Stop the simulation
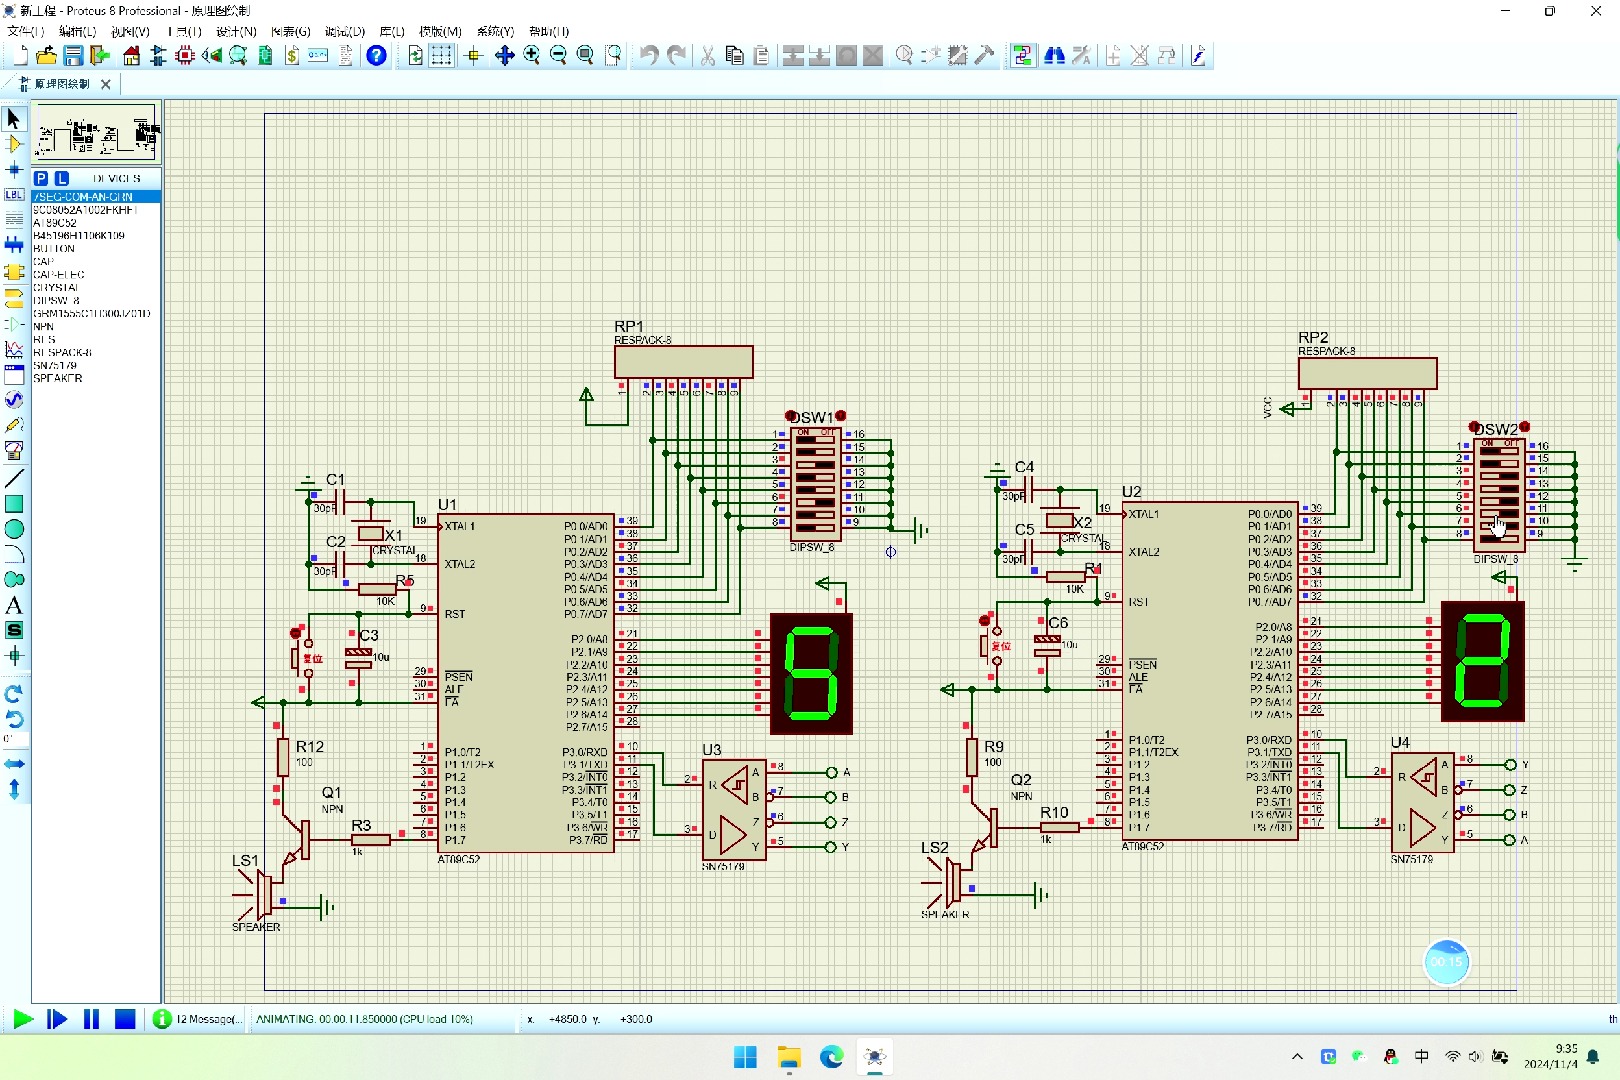The height and width of the screenshot is (1080, 1620). (125, 1019)
